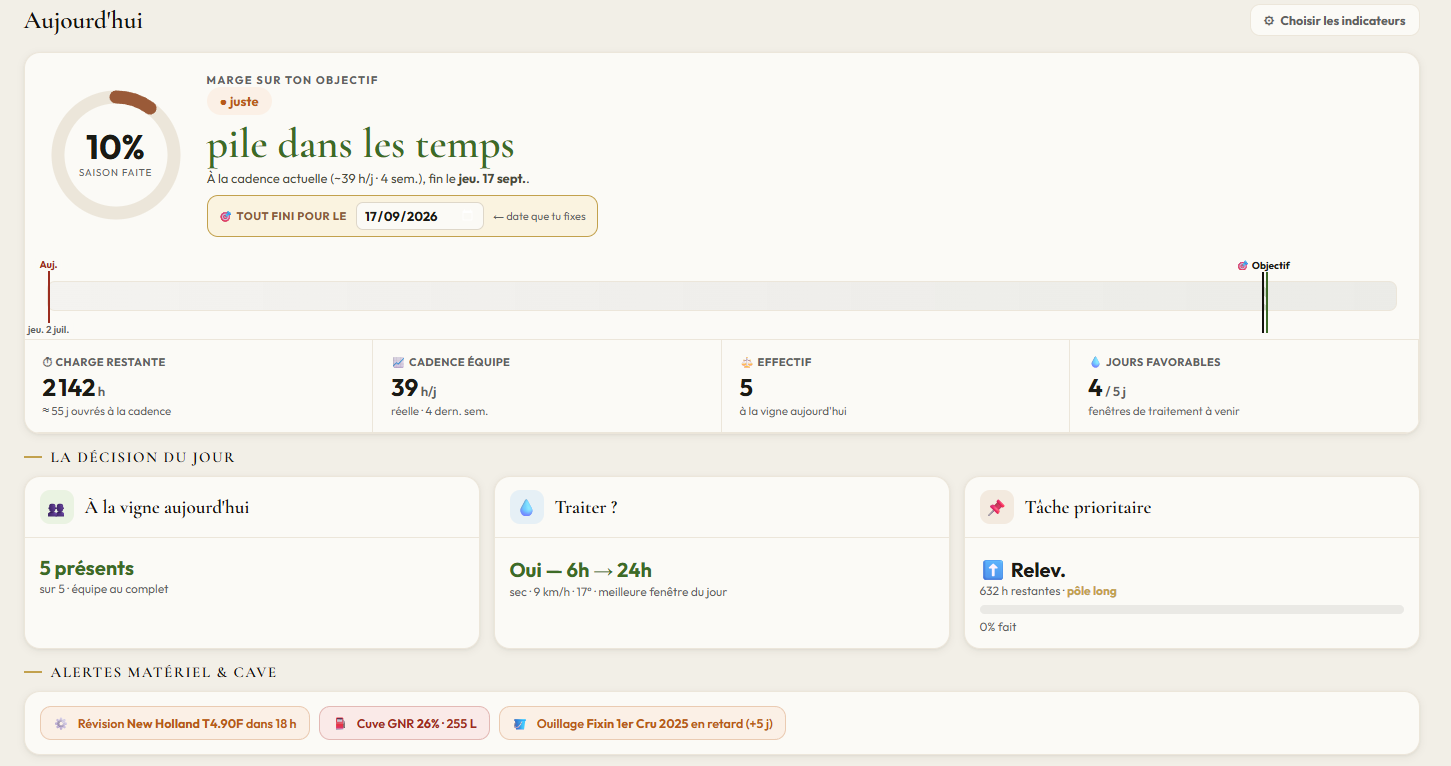
Task: Select the 39 h/j cadence value
Action: (414, 388)
